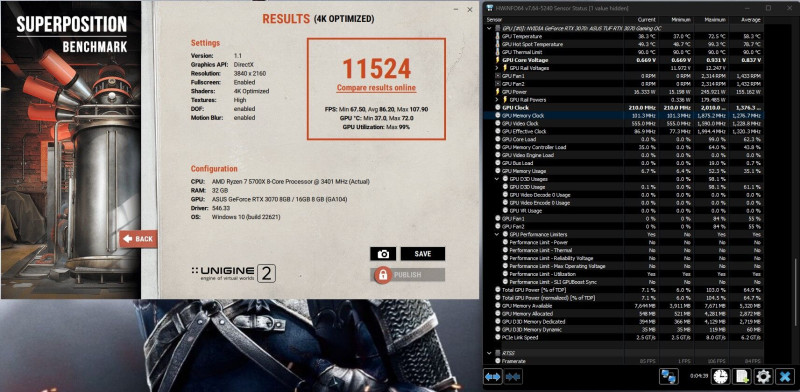Click the SAVE button in results
This screenshot has width=800, height=392.
422,254
